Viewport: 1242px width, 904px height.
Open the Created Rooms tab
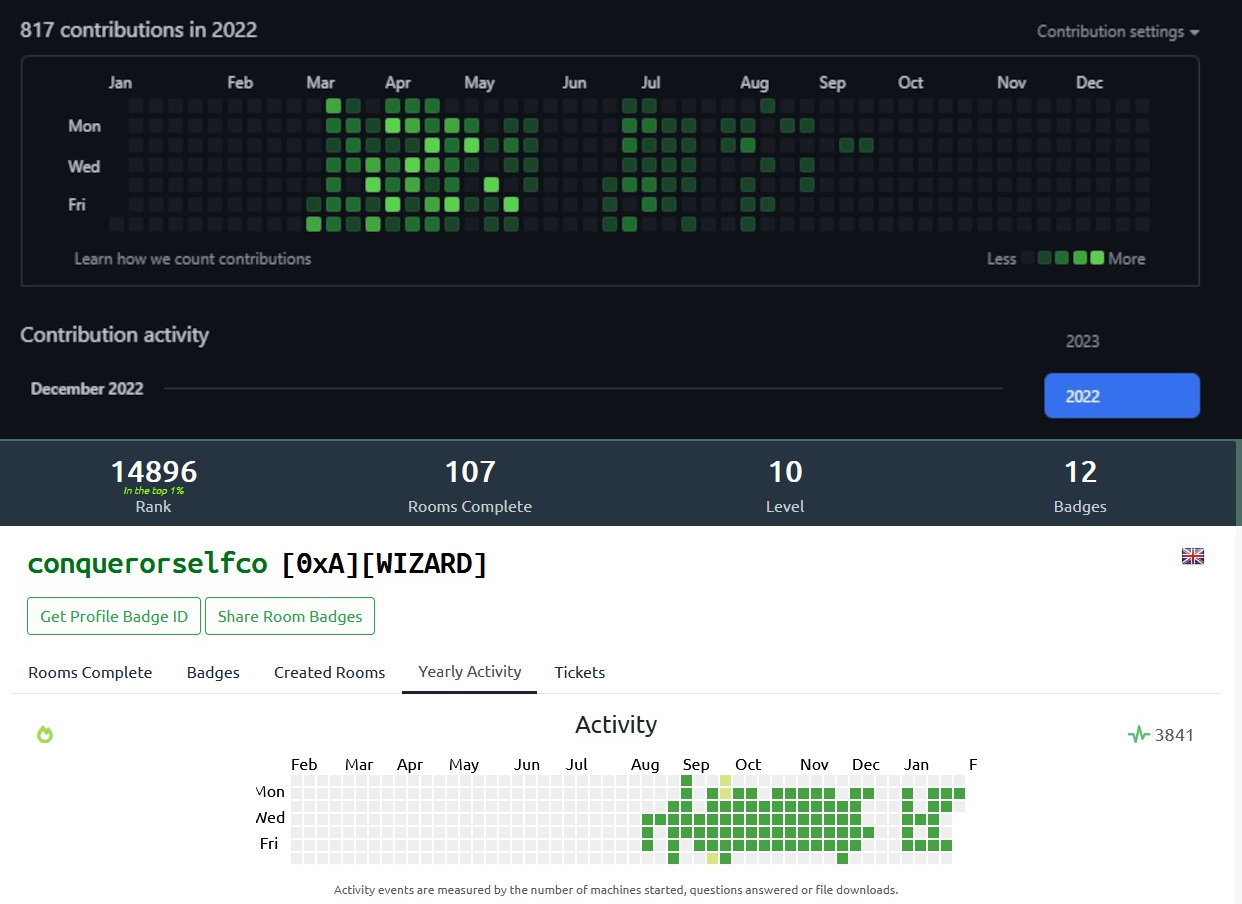tap(329, 672)
